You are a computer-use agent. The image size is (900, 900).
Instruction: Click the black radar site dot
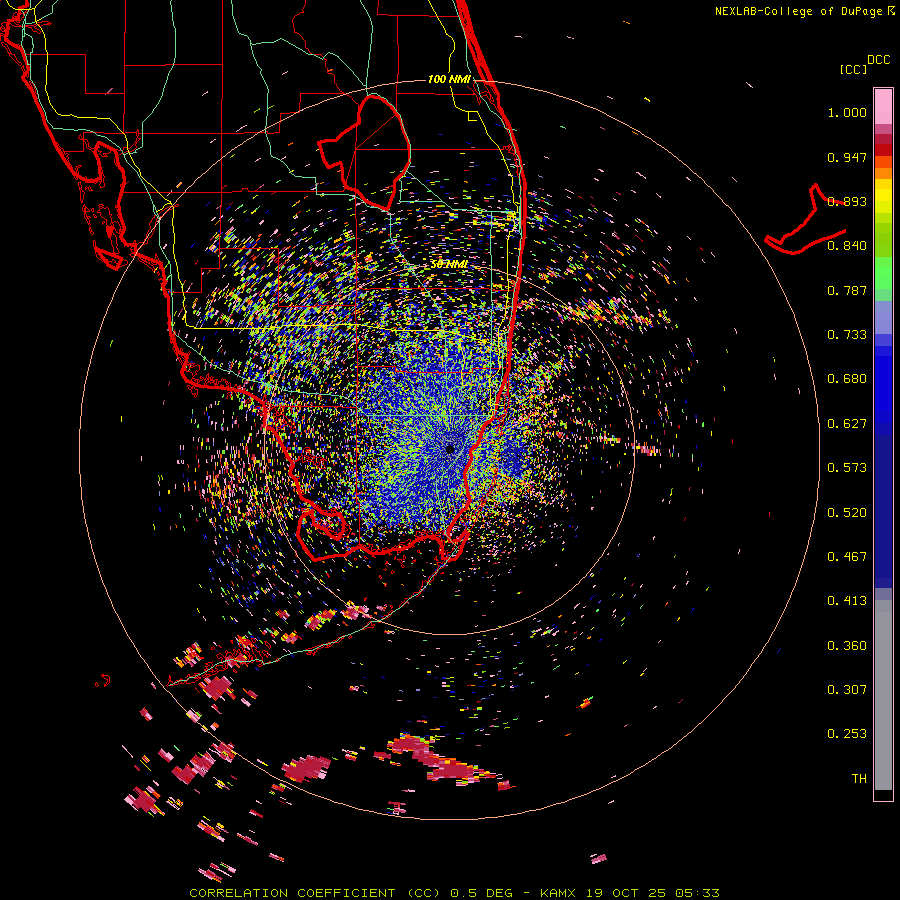point(450,449)
